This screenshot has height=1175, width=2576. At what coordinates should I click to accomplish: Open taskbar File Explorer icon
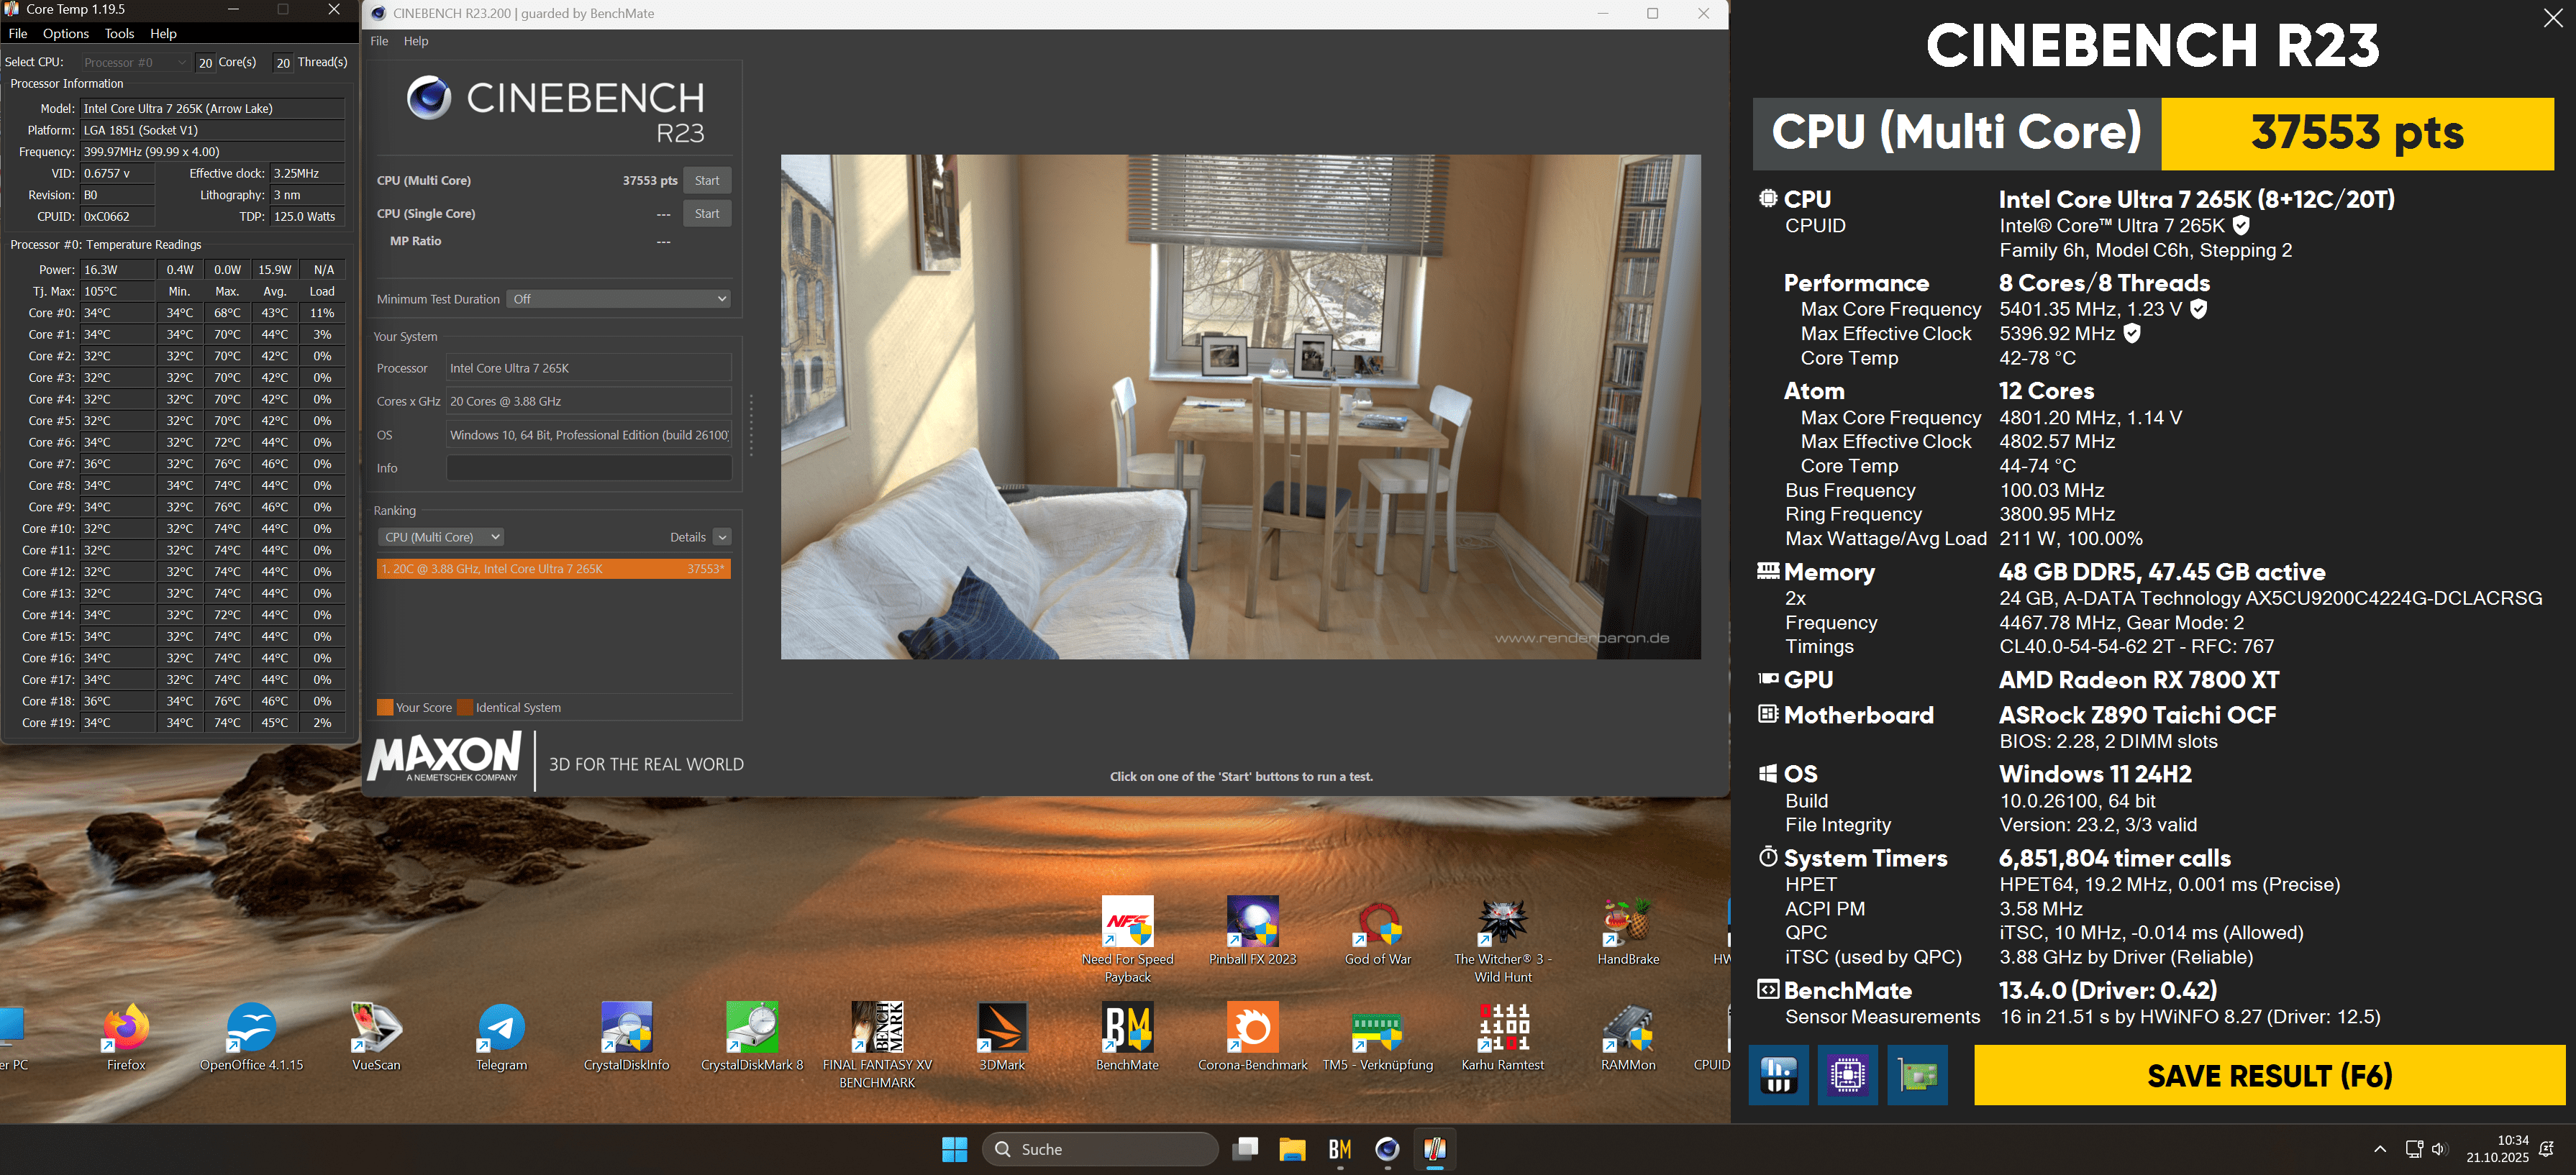coord(1292,1149)
